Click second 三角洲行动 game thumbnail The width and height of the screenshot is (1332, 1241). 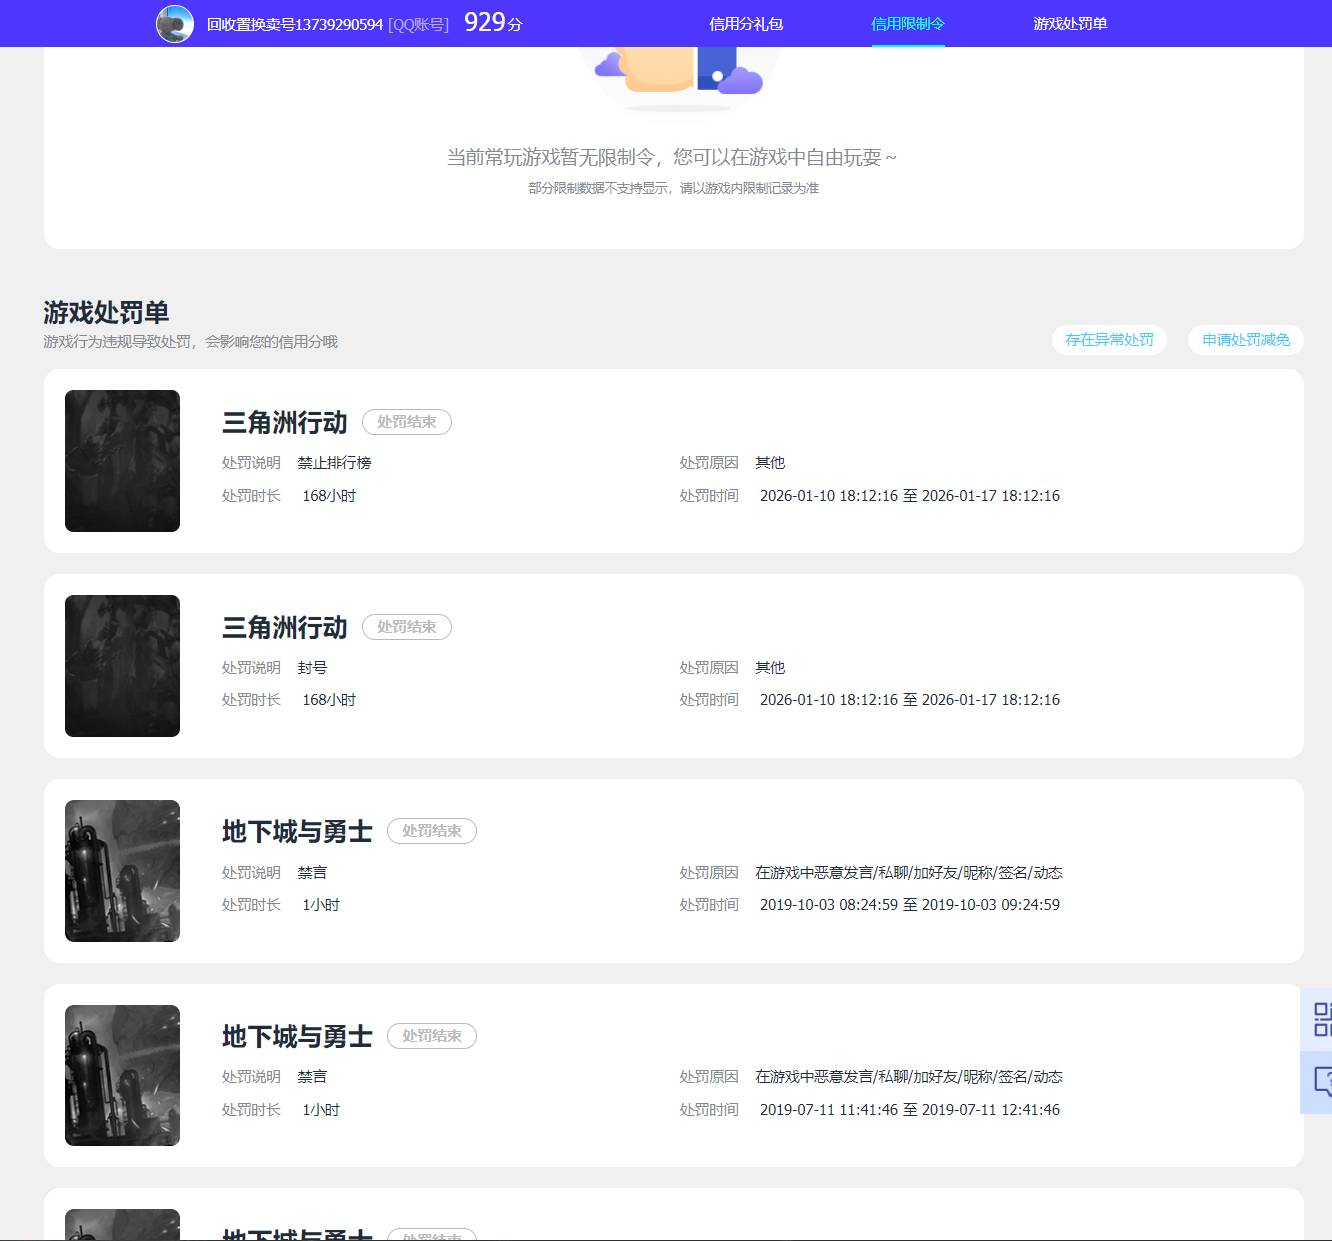click(122, 666)
